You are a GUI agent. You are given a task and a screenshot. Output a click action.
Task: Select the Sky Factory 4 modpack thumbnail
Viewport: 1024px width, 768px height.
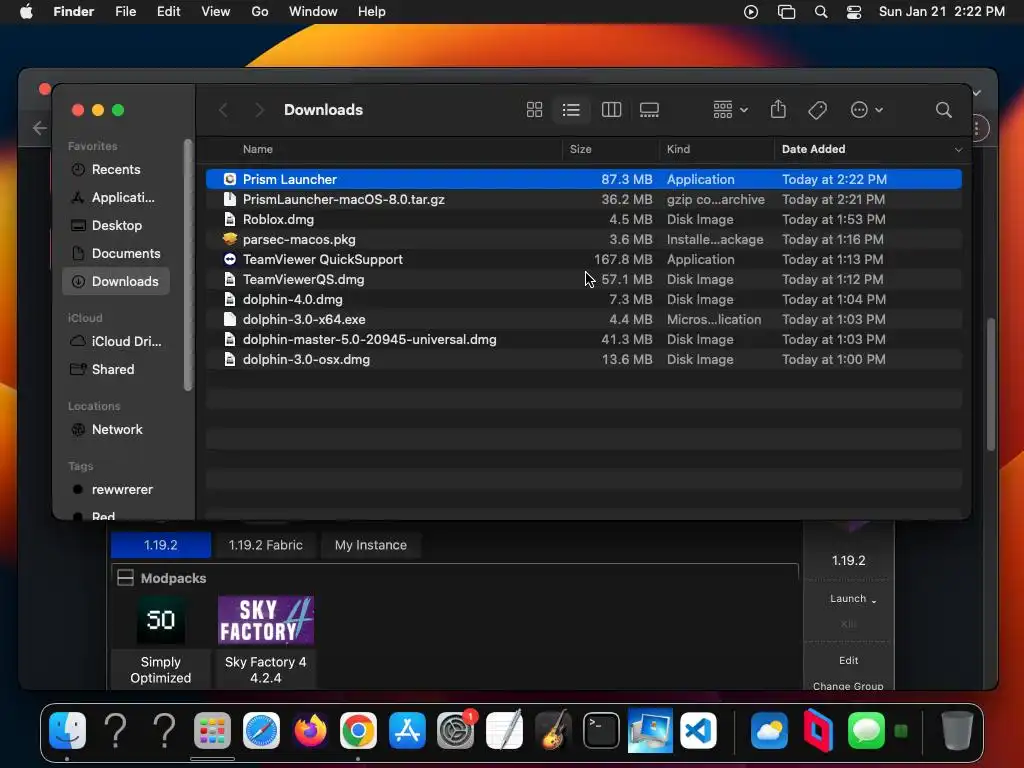[x=266, y=620]
